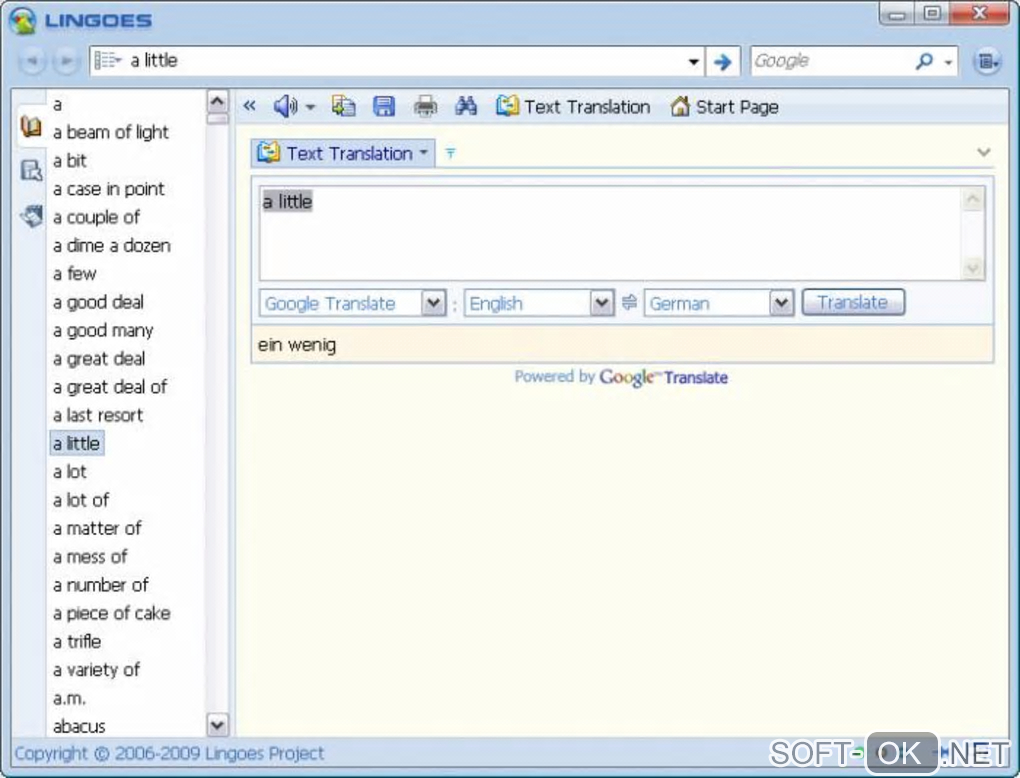Select 'a.m.' entry
This screenshot has height=778, width=1020.
click(x=69, y=699)
